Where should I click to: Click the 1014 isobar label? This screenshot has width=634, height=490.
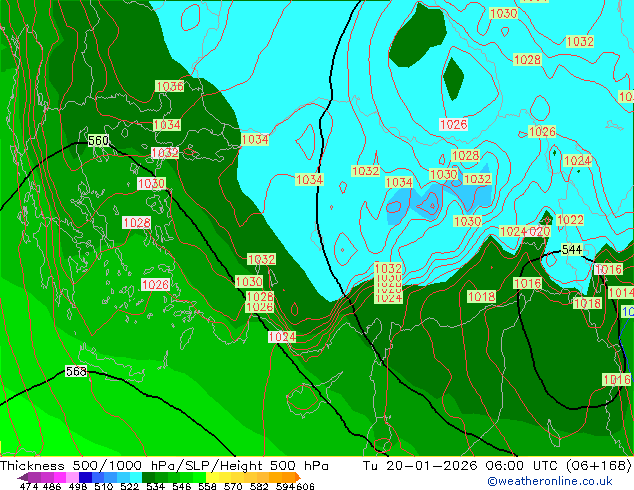coord(621,293)
